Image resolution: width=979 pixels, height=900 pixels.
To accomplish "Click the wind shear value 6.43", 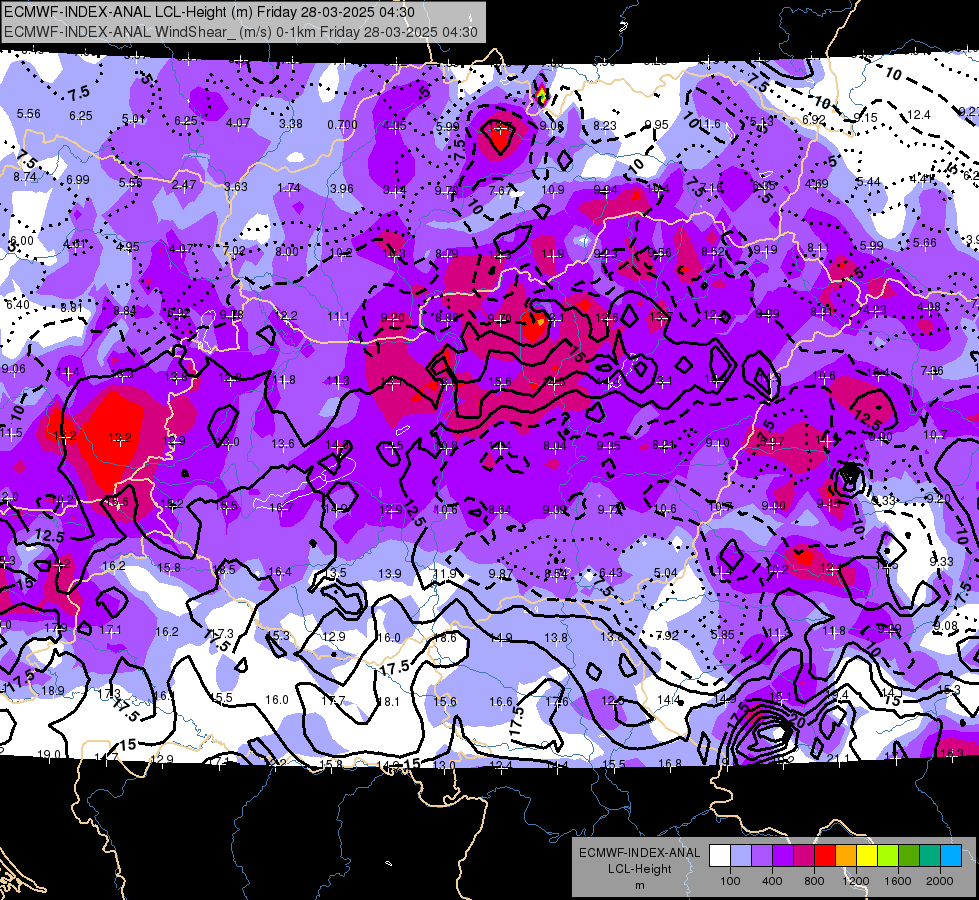I will (611, 573).
